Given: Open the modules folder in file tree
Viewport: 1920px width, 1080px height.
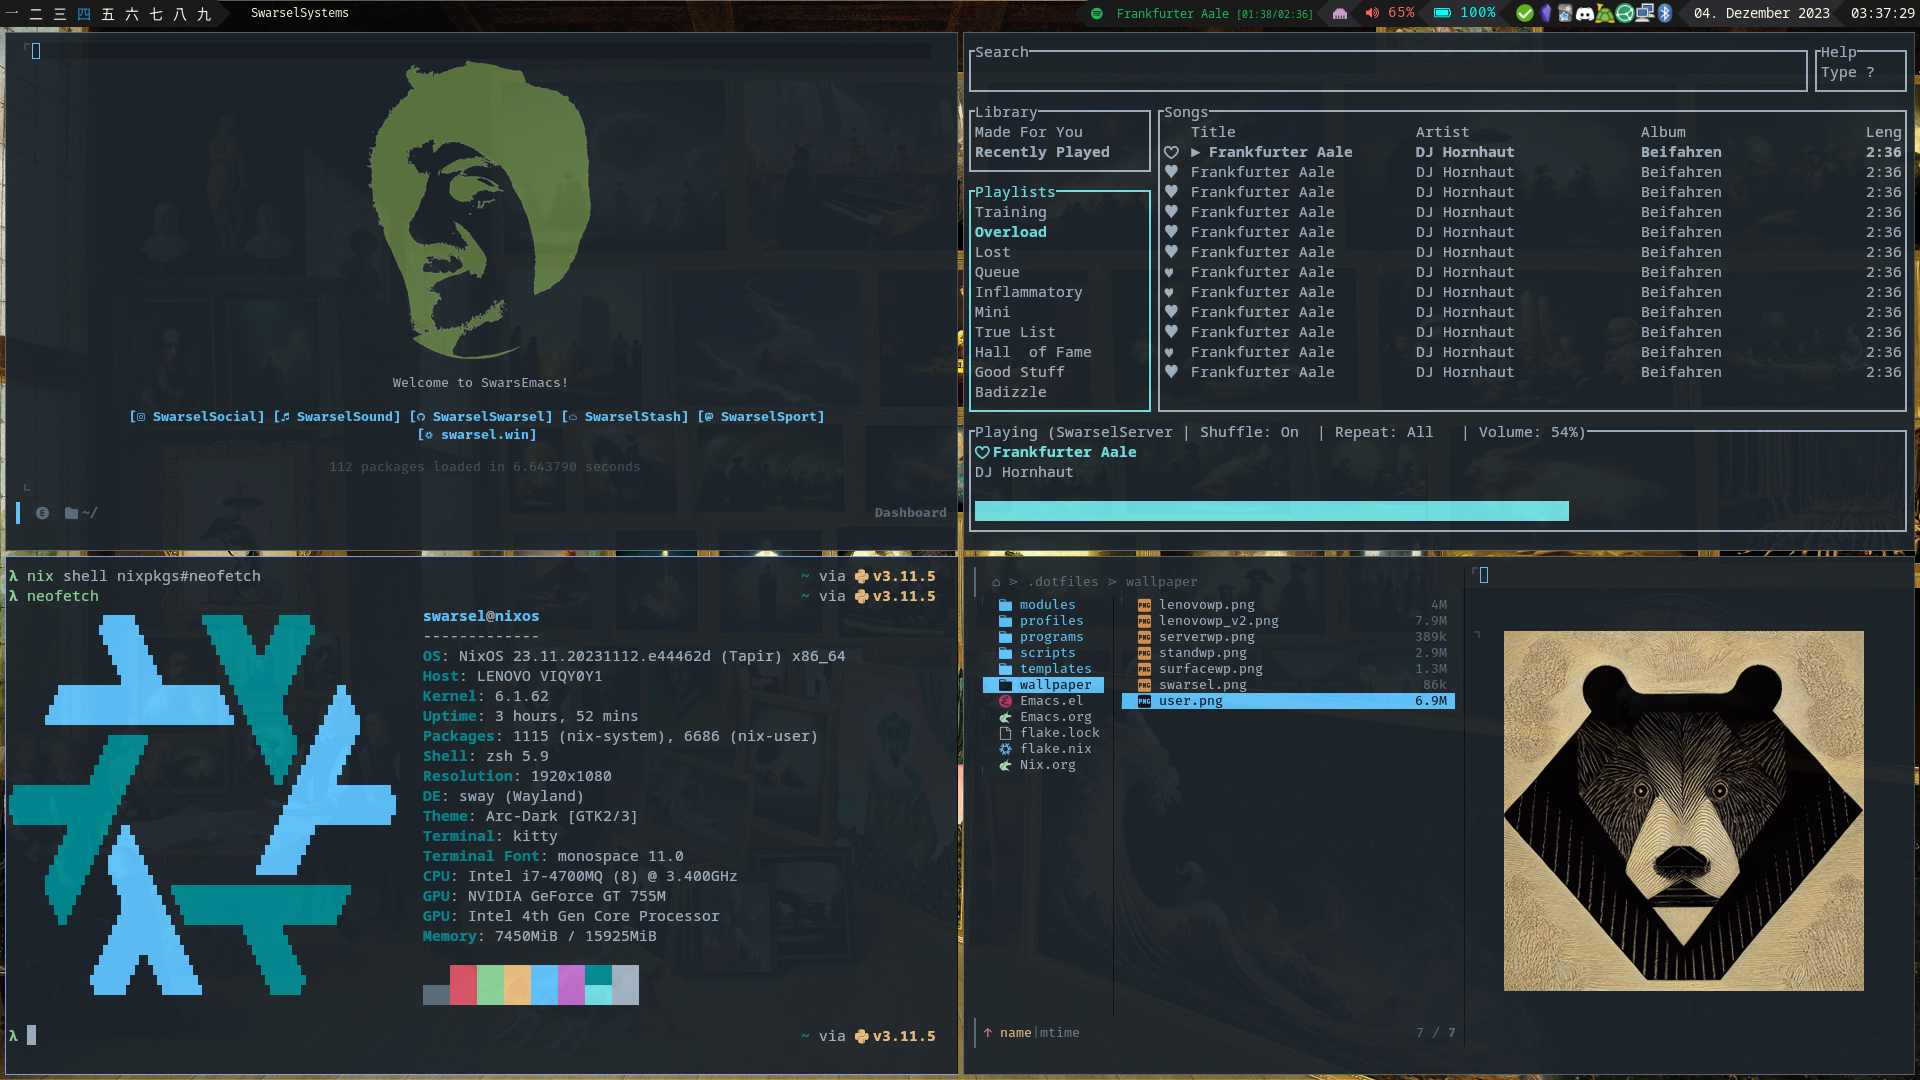Looking at the screenshot, I should [x=1047, y=605].
